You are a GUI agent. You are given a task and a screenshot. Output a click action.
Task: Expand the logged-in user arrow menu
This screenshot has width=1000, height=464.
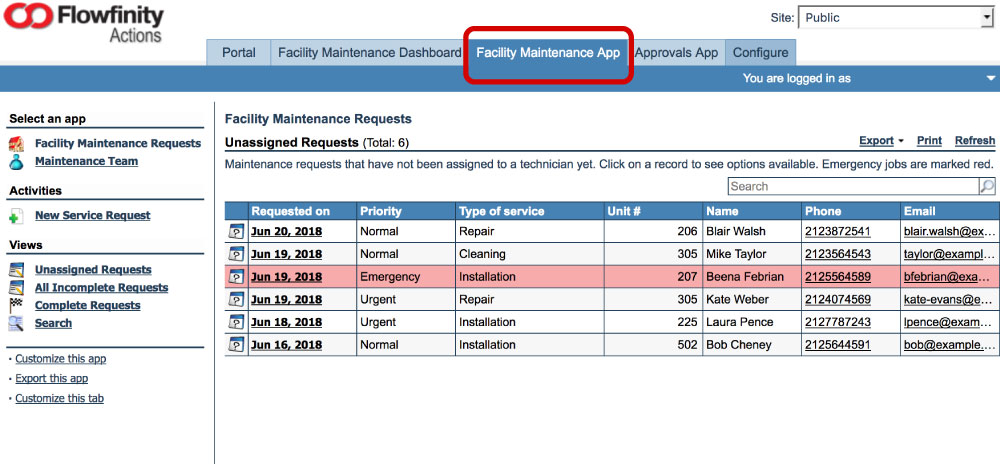pyautogui.click(x=991, y=78)
